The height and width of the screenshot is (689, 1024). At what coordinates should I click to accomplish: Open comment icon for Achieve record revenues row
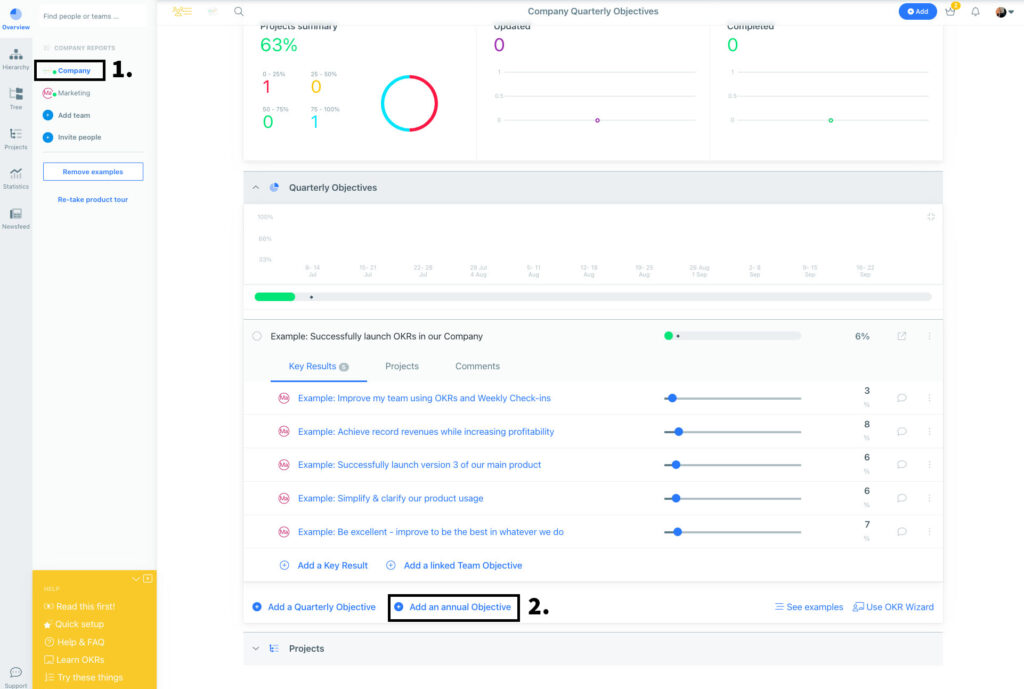[x=902, y=431]
